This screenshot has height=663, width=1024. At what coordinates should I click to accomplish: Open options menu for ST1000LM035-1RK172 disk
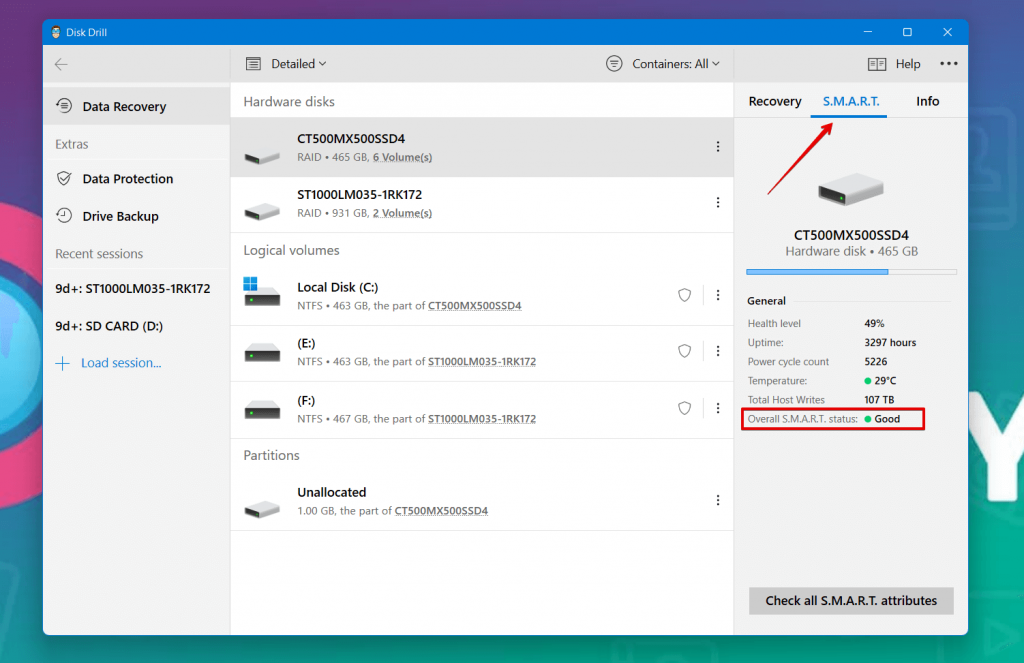(717, 203)
